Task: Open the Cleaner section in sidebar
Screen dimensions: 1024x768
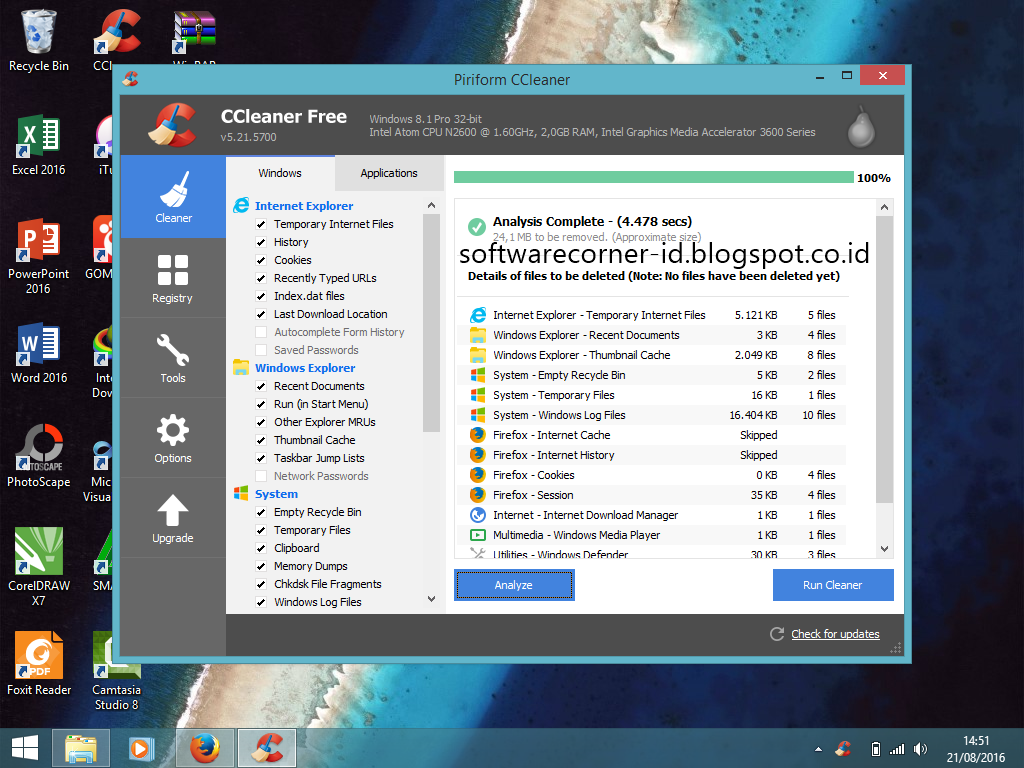Action: point(173,197)
